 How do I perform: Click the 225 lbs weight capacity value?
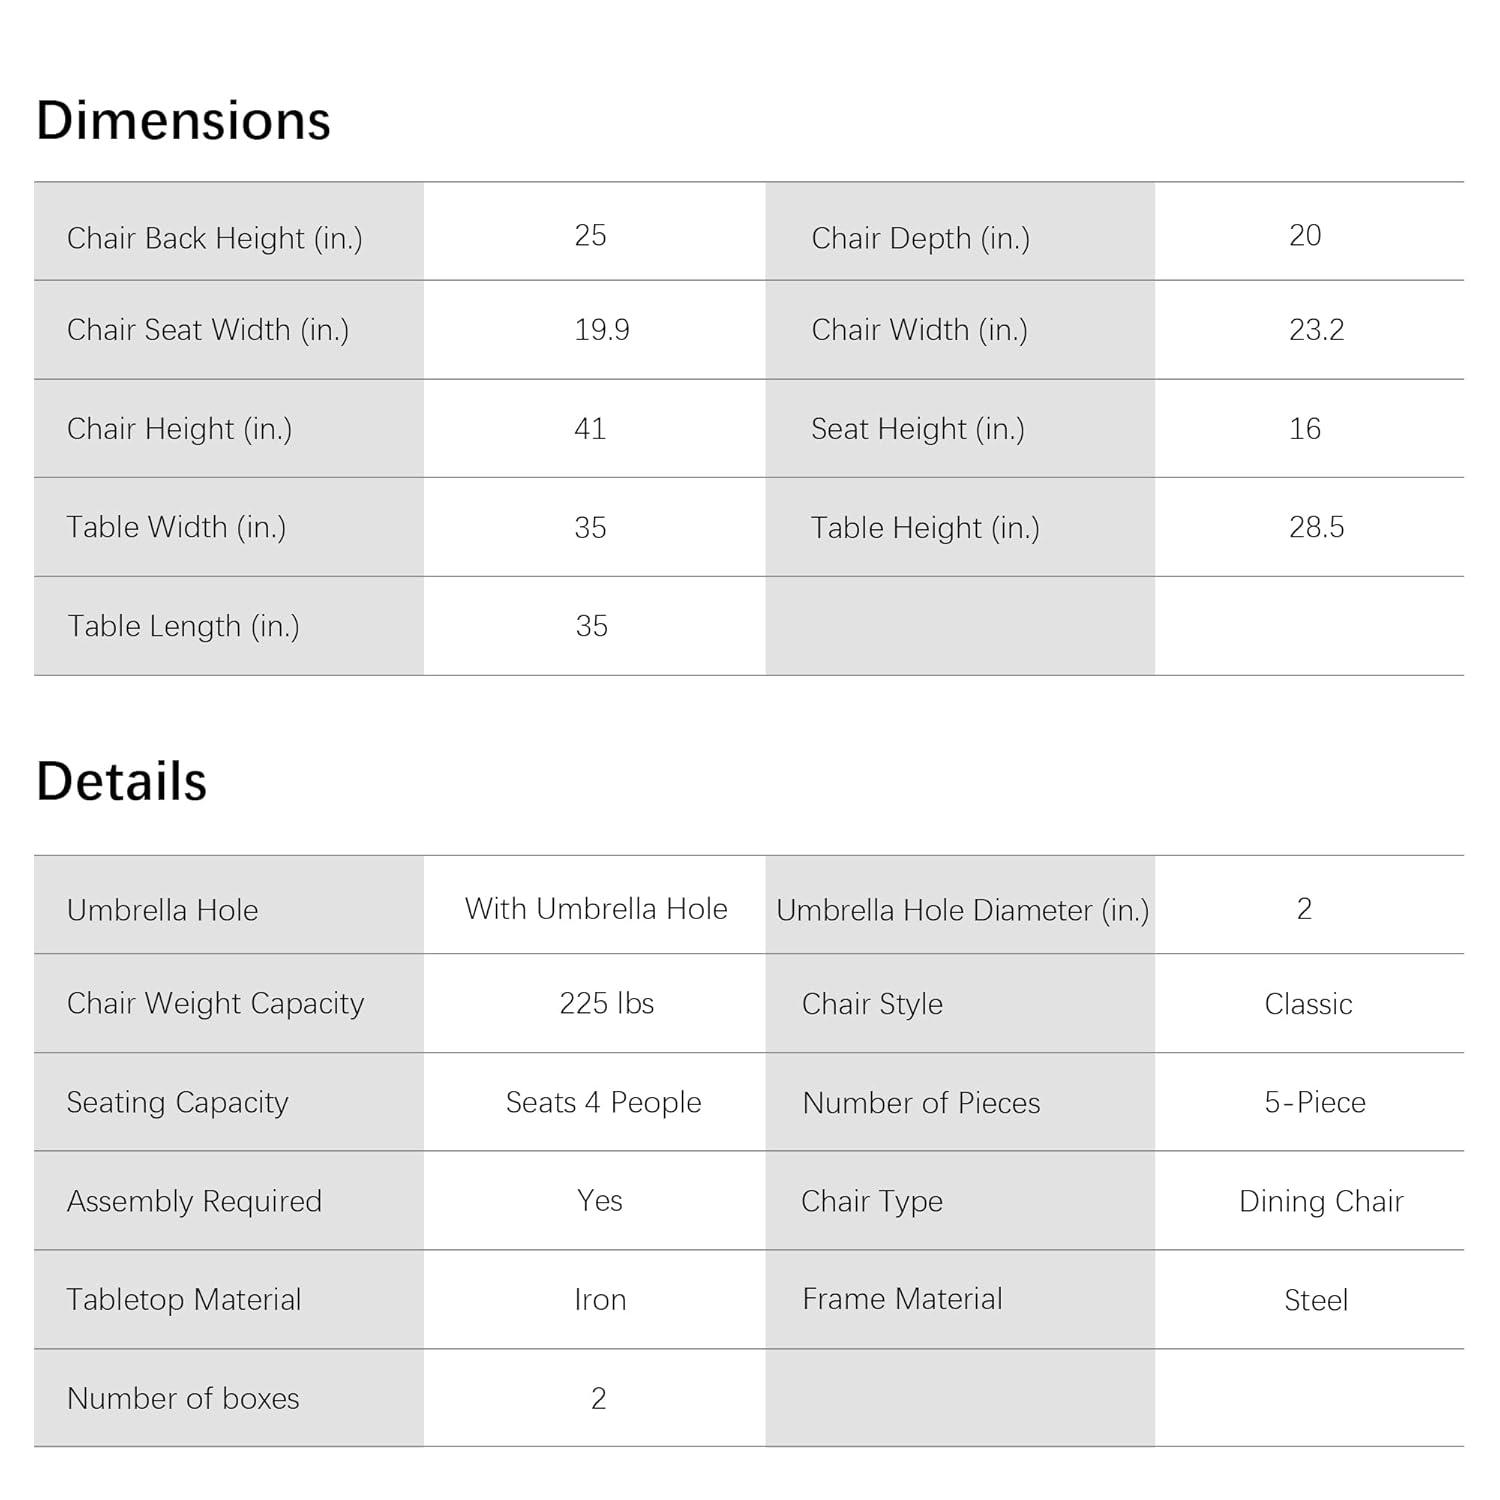[606, 1003]
